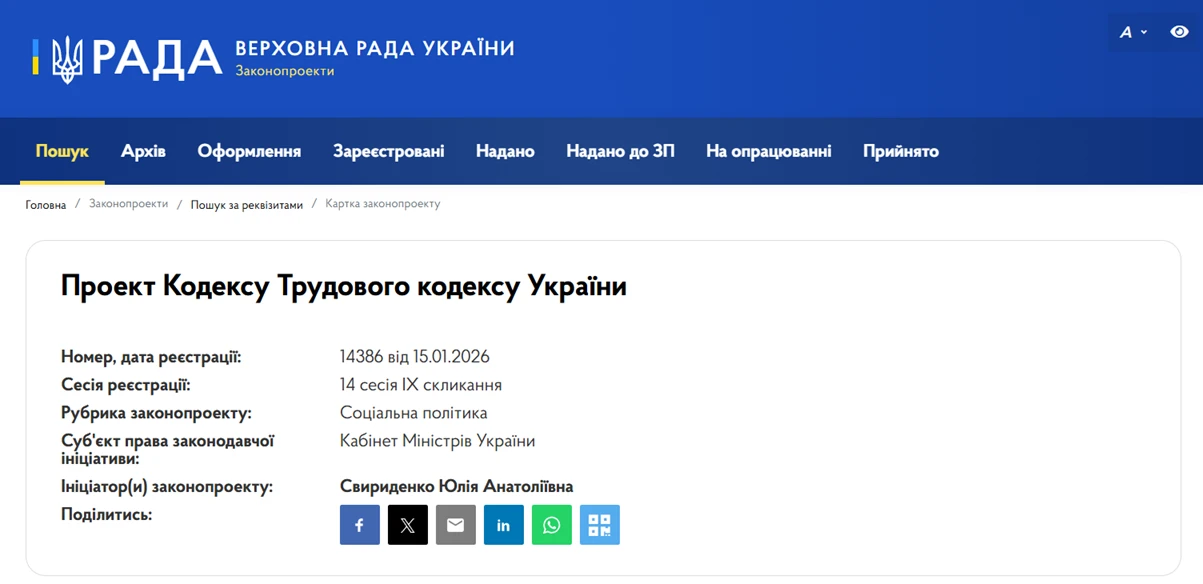The height and width of the screenshot is (584, 1203).
Task: Select the highlighted Пошук tab
Action: coord(62,150)
